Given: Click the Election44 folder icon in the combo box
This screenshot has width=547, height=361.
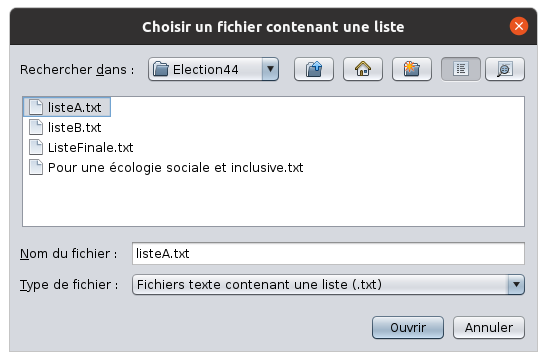Looking at the screenshot, I should point(161,69).
